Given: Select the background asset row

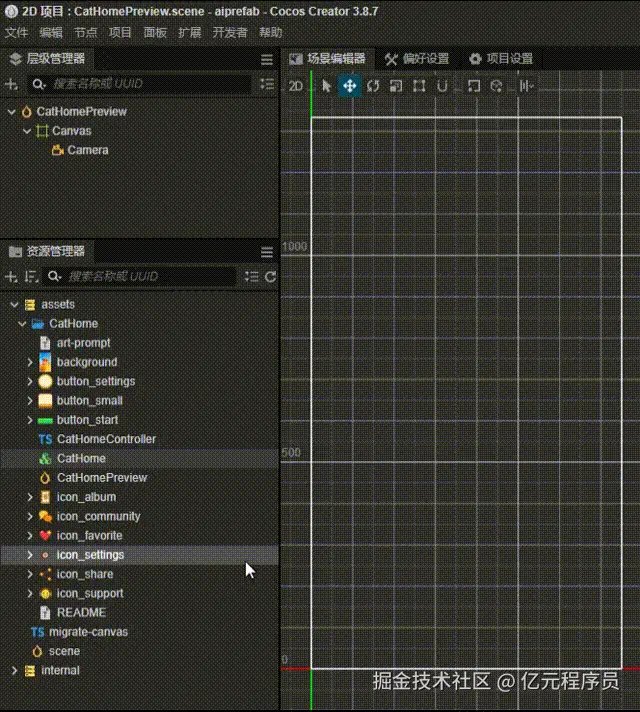Looking at the screenshot, I should click(139, 362).
